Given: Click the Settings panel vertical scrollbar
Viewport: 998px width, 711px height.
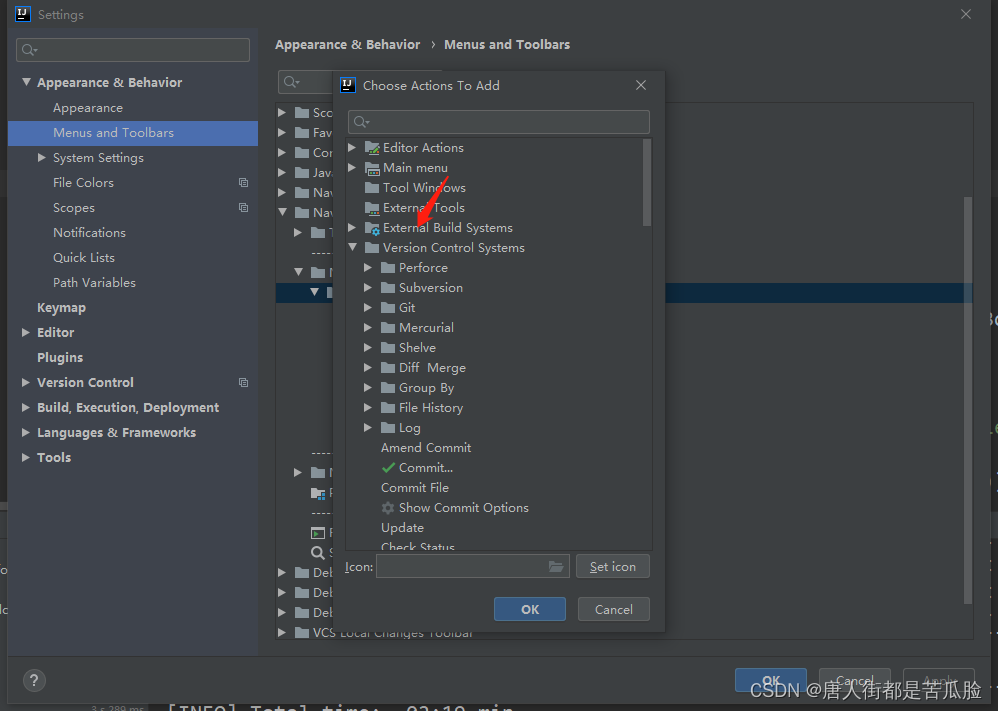Looking at the screenshot, I should click(x=968, y=400).
